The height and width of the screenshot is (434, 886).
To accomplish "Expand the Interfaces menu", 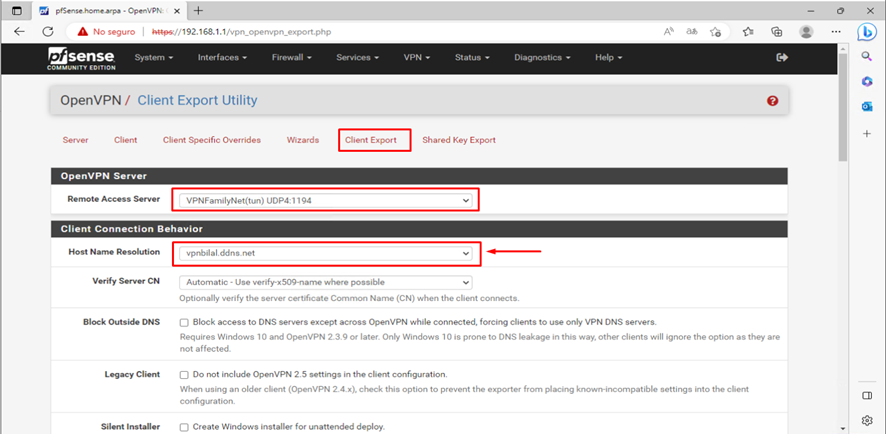I will pos(222,58).
